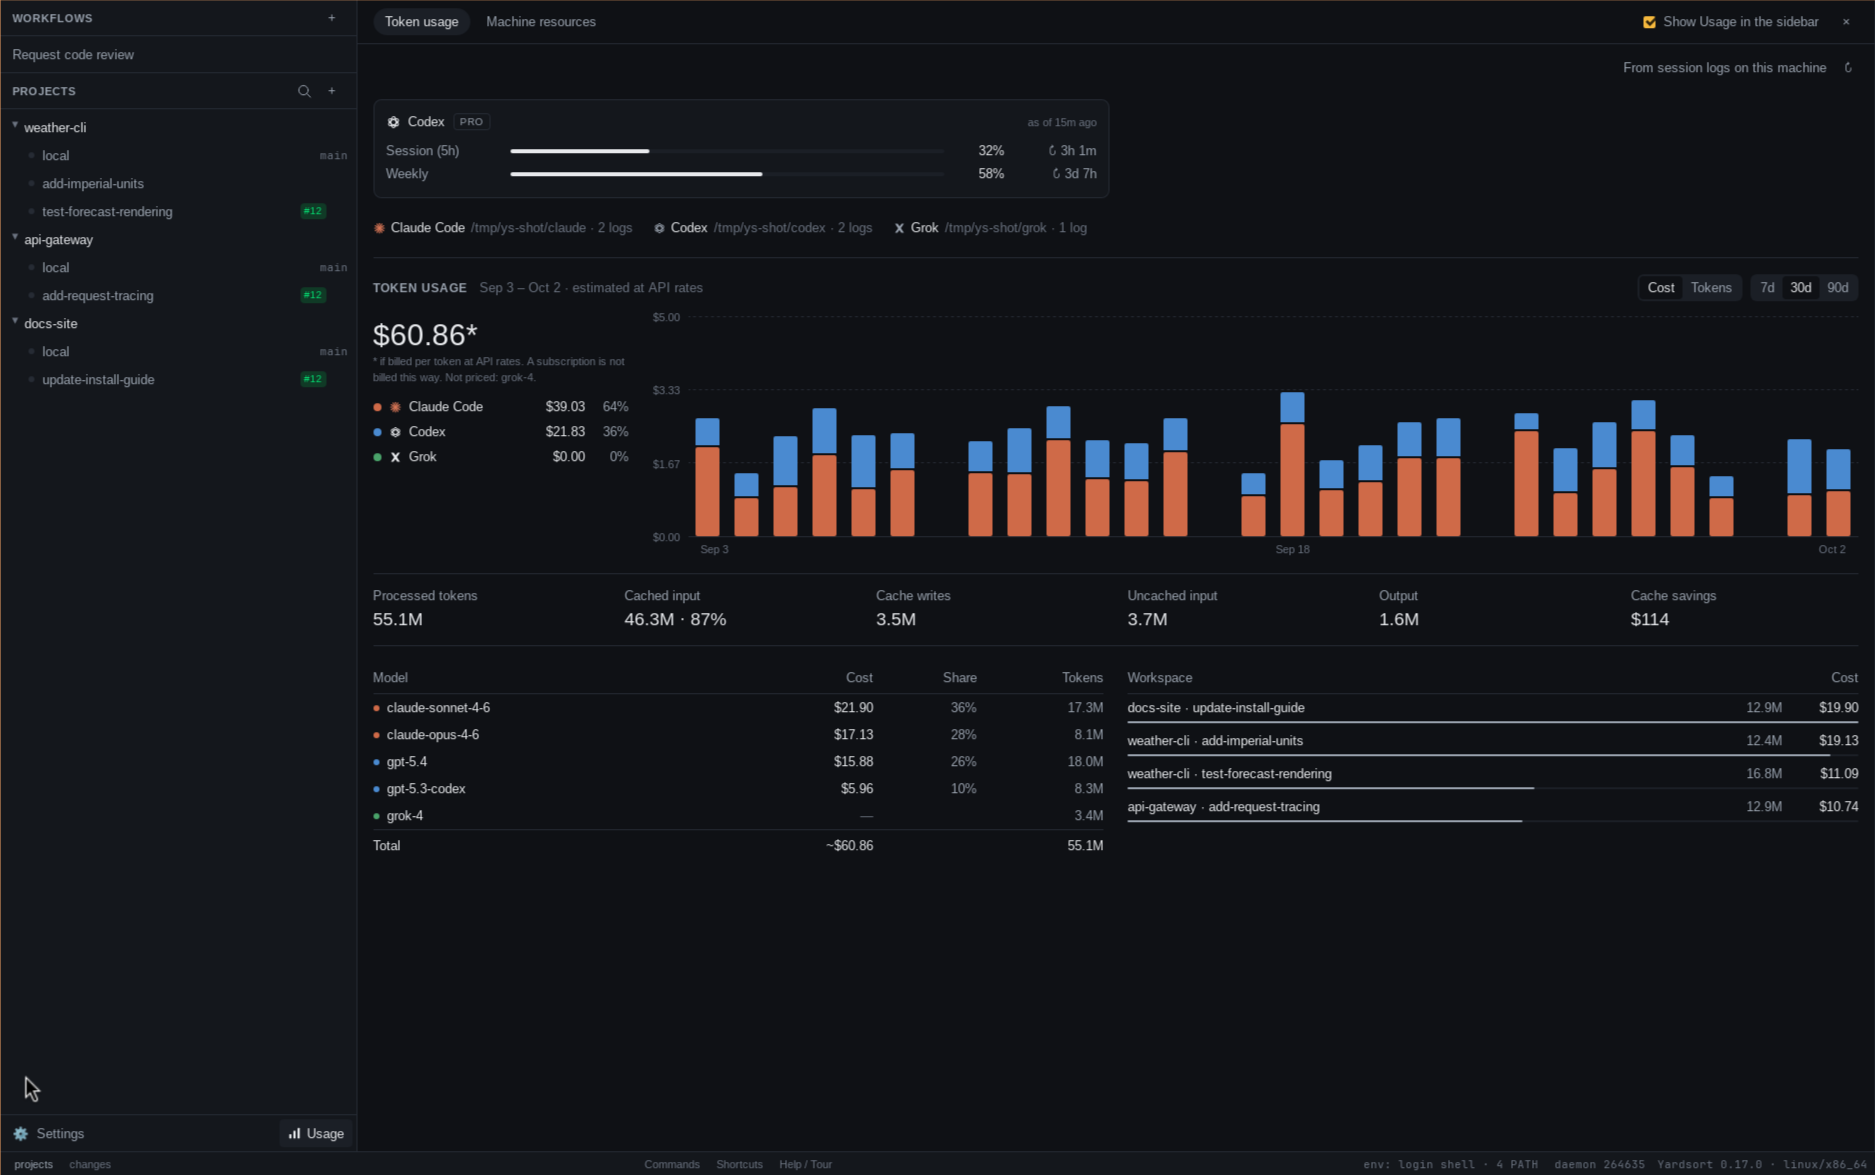Screen dimensions: 1875x1175
Task: Click Codex logo icon in PRO card
Action: pyautogui.click(x=393, y=122)
